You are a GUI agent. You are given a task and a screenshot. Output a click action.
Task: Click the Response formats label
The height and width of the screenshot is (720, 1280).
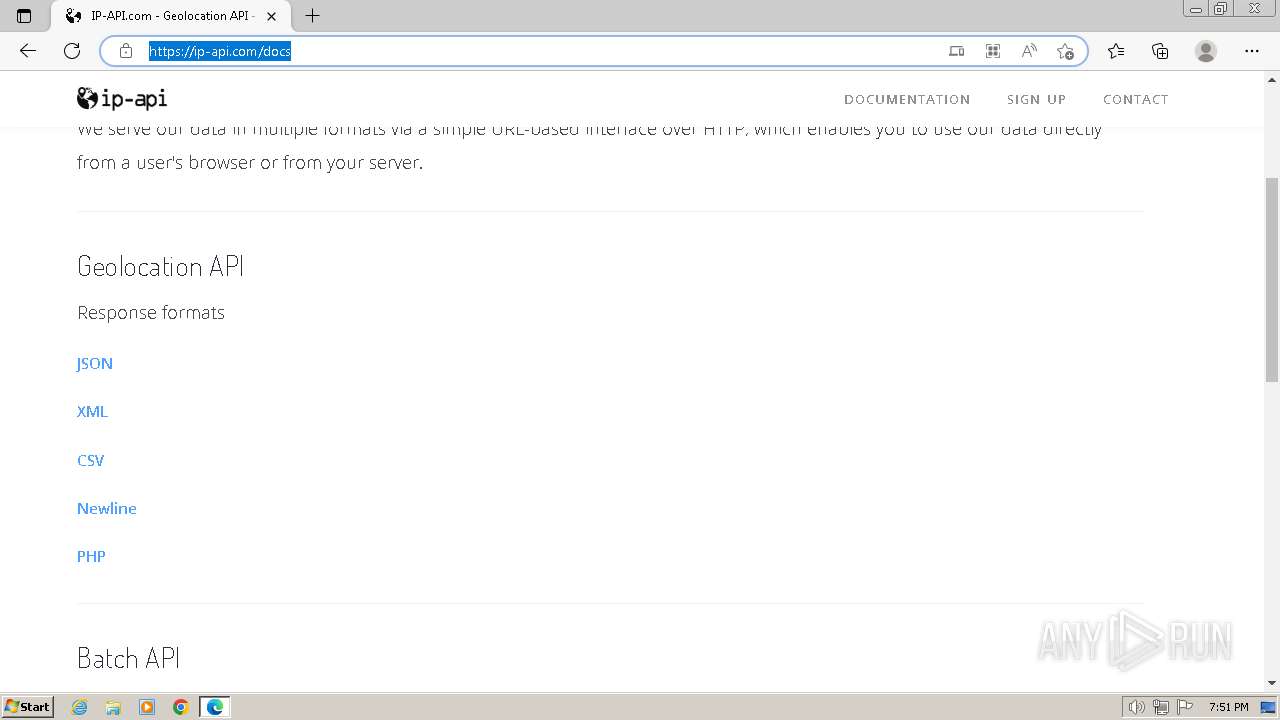click(x=151, y=313)
